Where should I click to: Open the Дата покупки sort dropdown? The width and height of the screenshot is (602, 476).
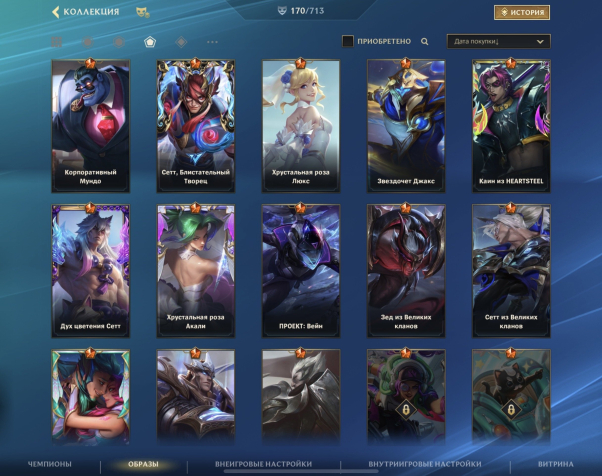[x=498, y=41]
